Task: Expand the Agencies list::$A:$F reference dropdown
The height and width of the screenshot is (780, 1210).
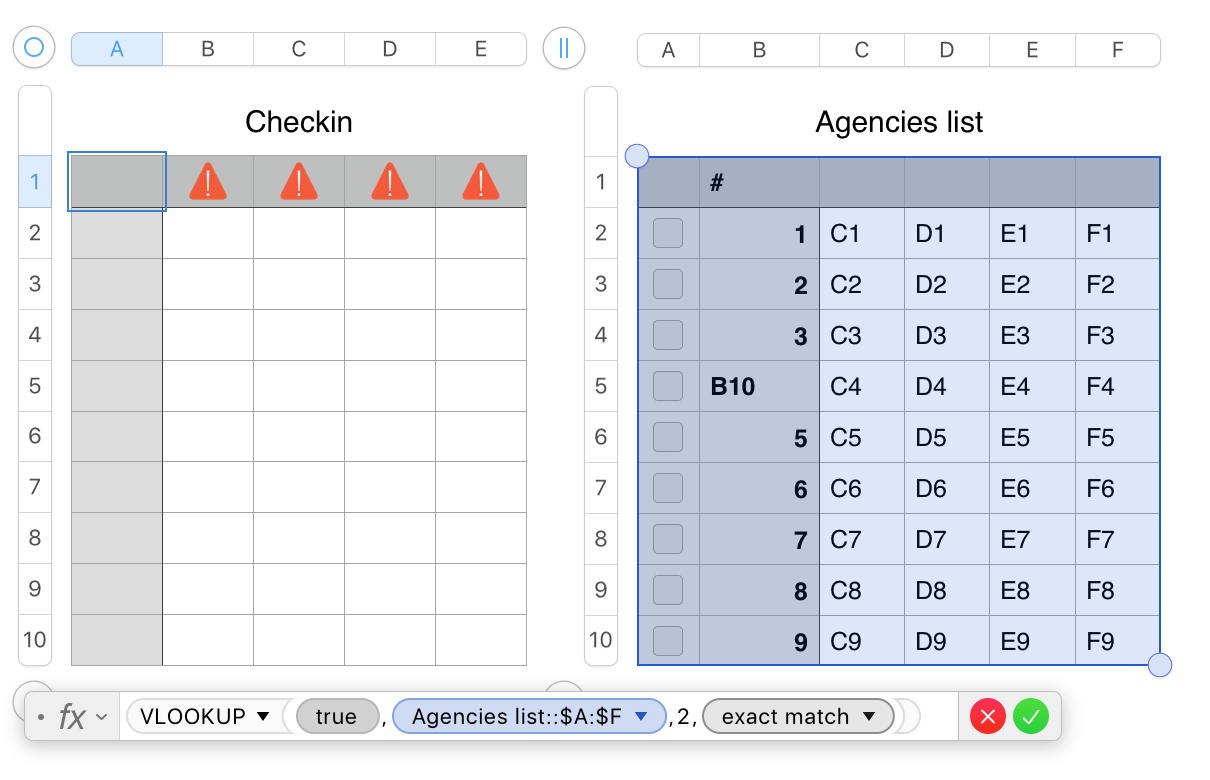Action: [x=643, y=717]
